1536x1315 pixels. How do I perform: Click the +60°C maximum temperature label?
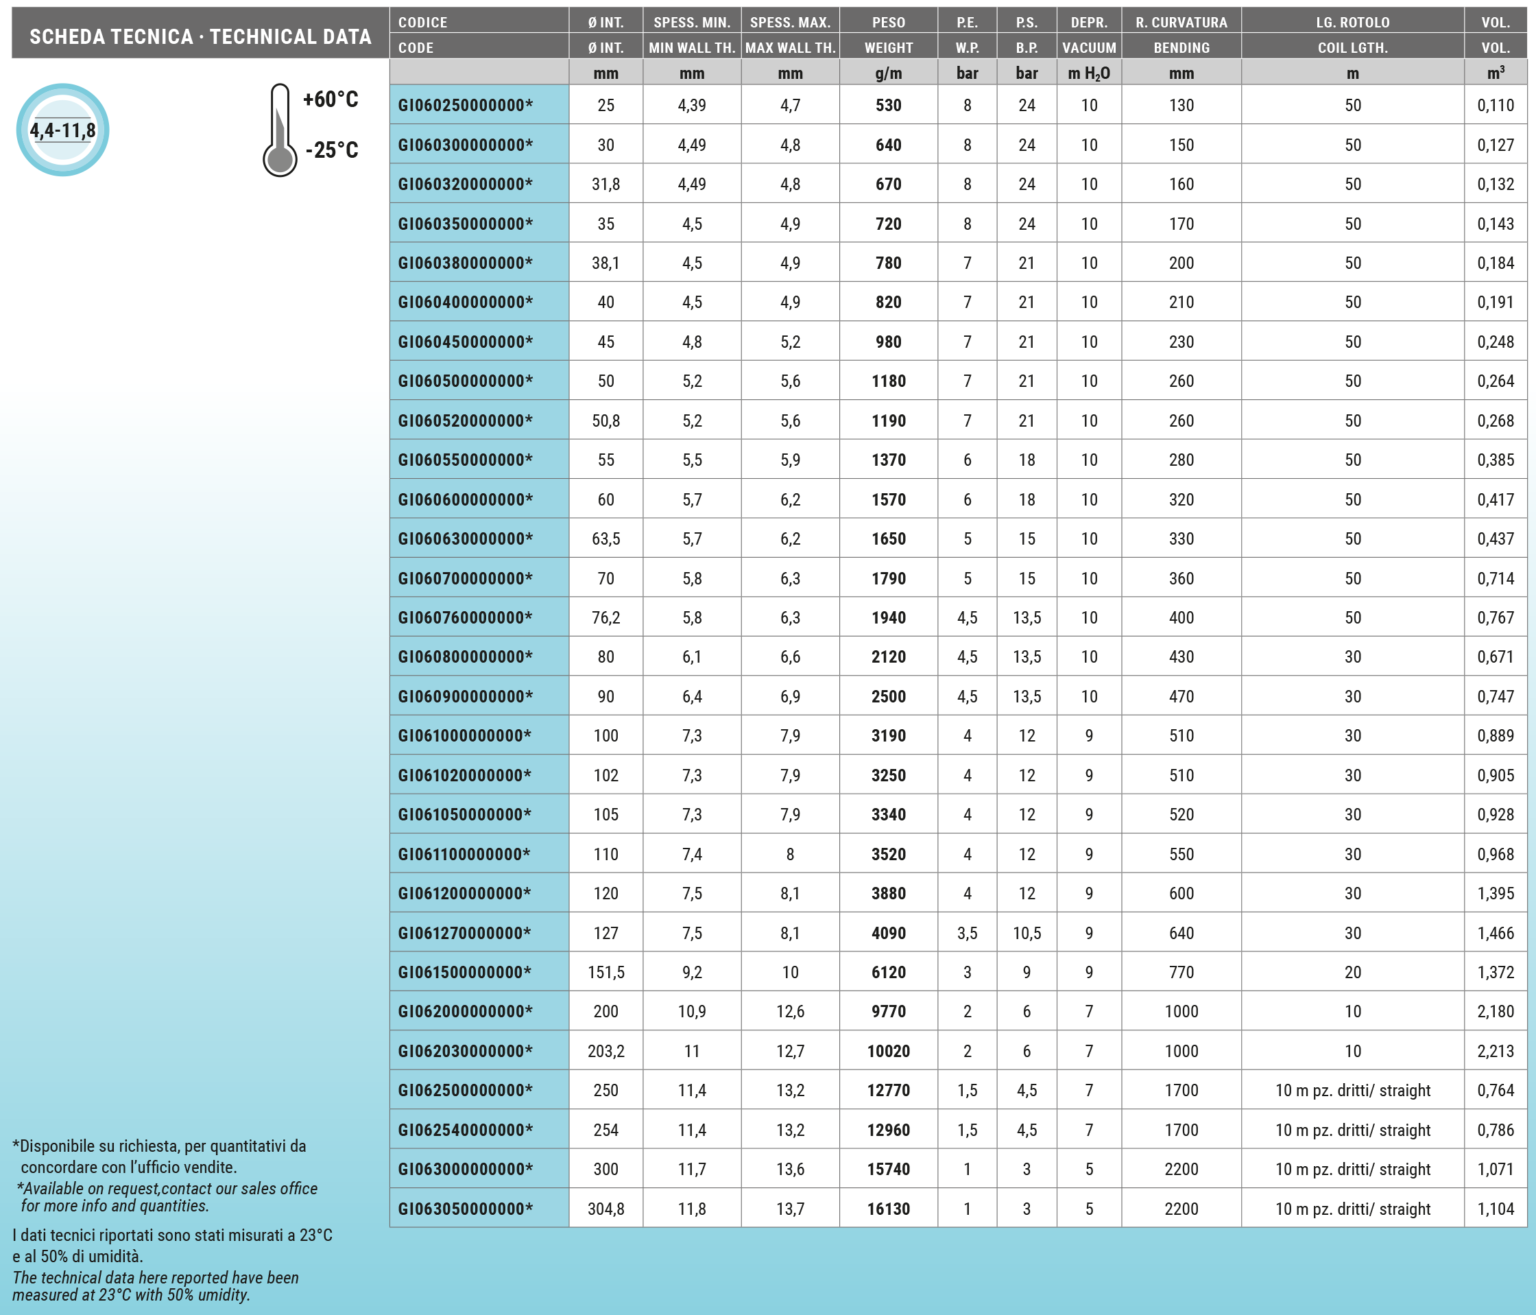coord(331,99)
